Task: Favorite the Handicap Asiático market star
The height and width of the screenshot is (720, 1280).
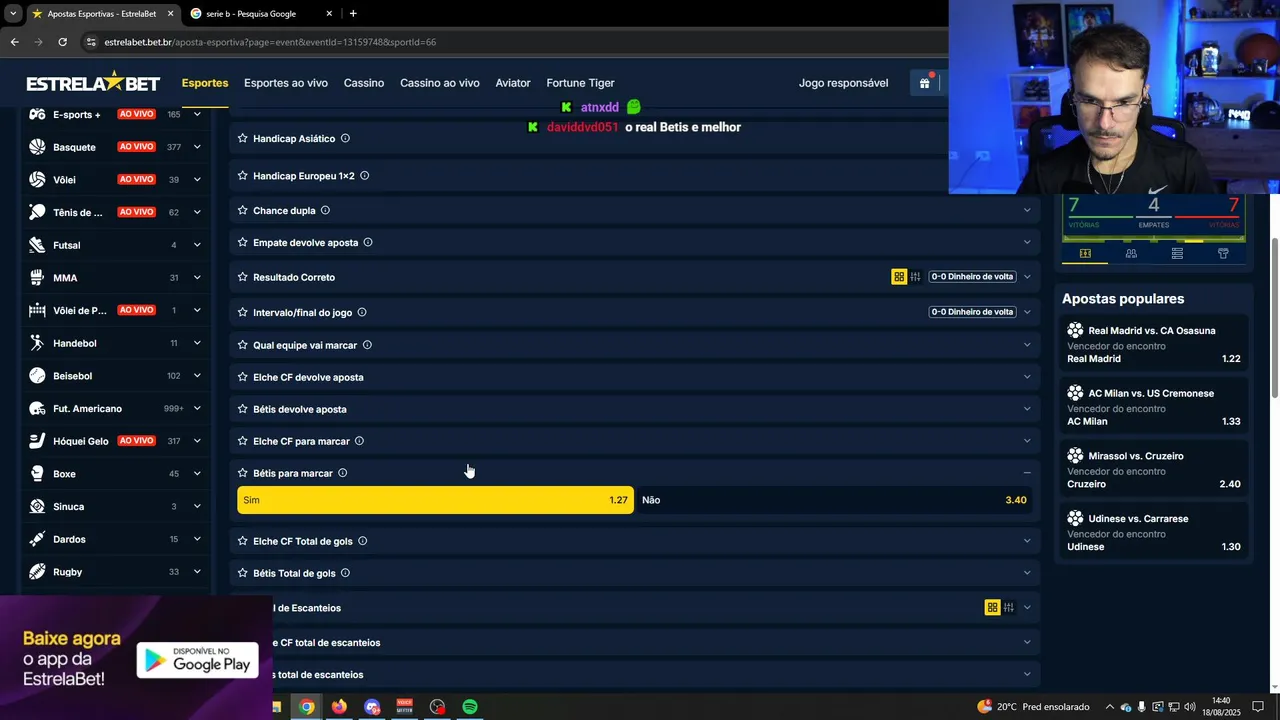Action: point(242,138)
